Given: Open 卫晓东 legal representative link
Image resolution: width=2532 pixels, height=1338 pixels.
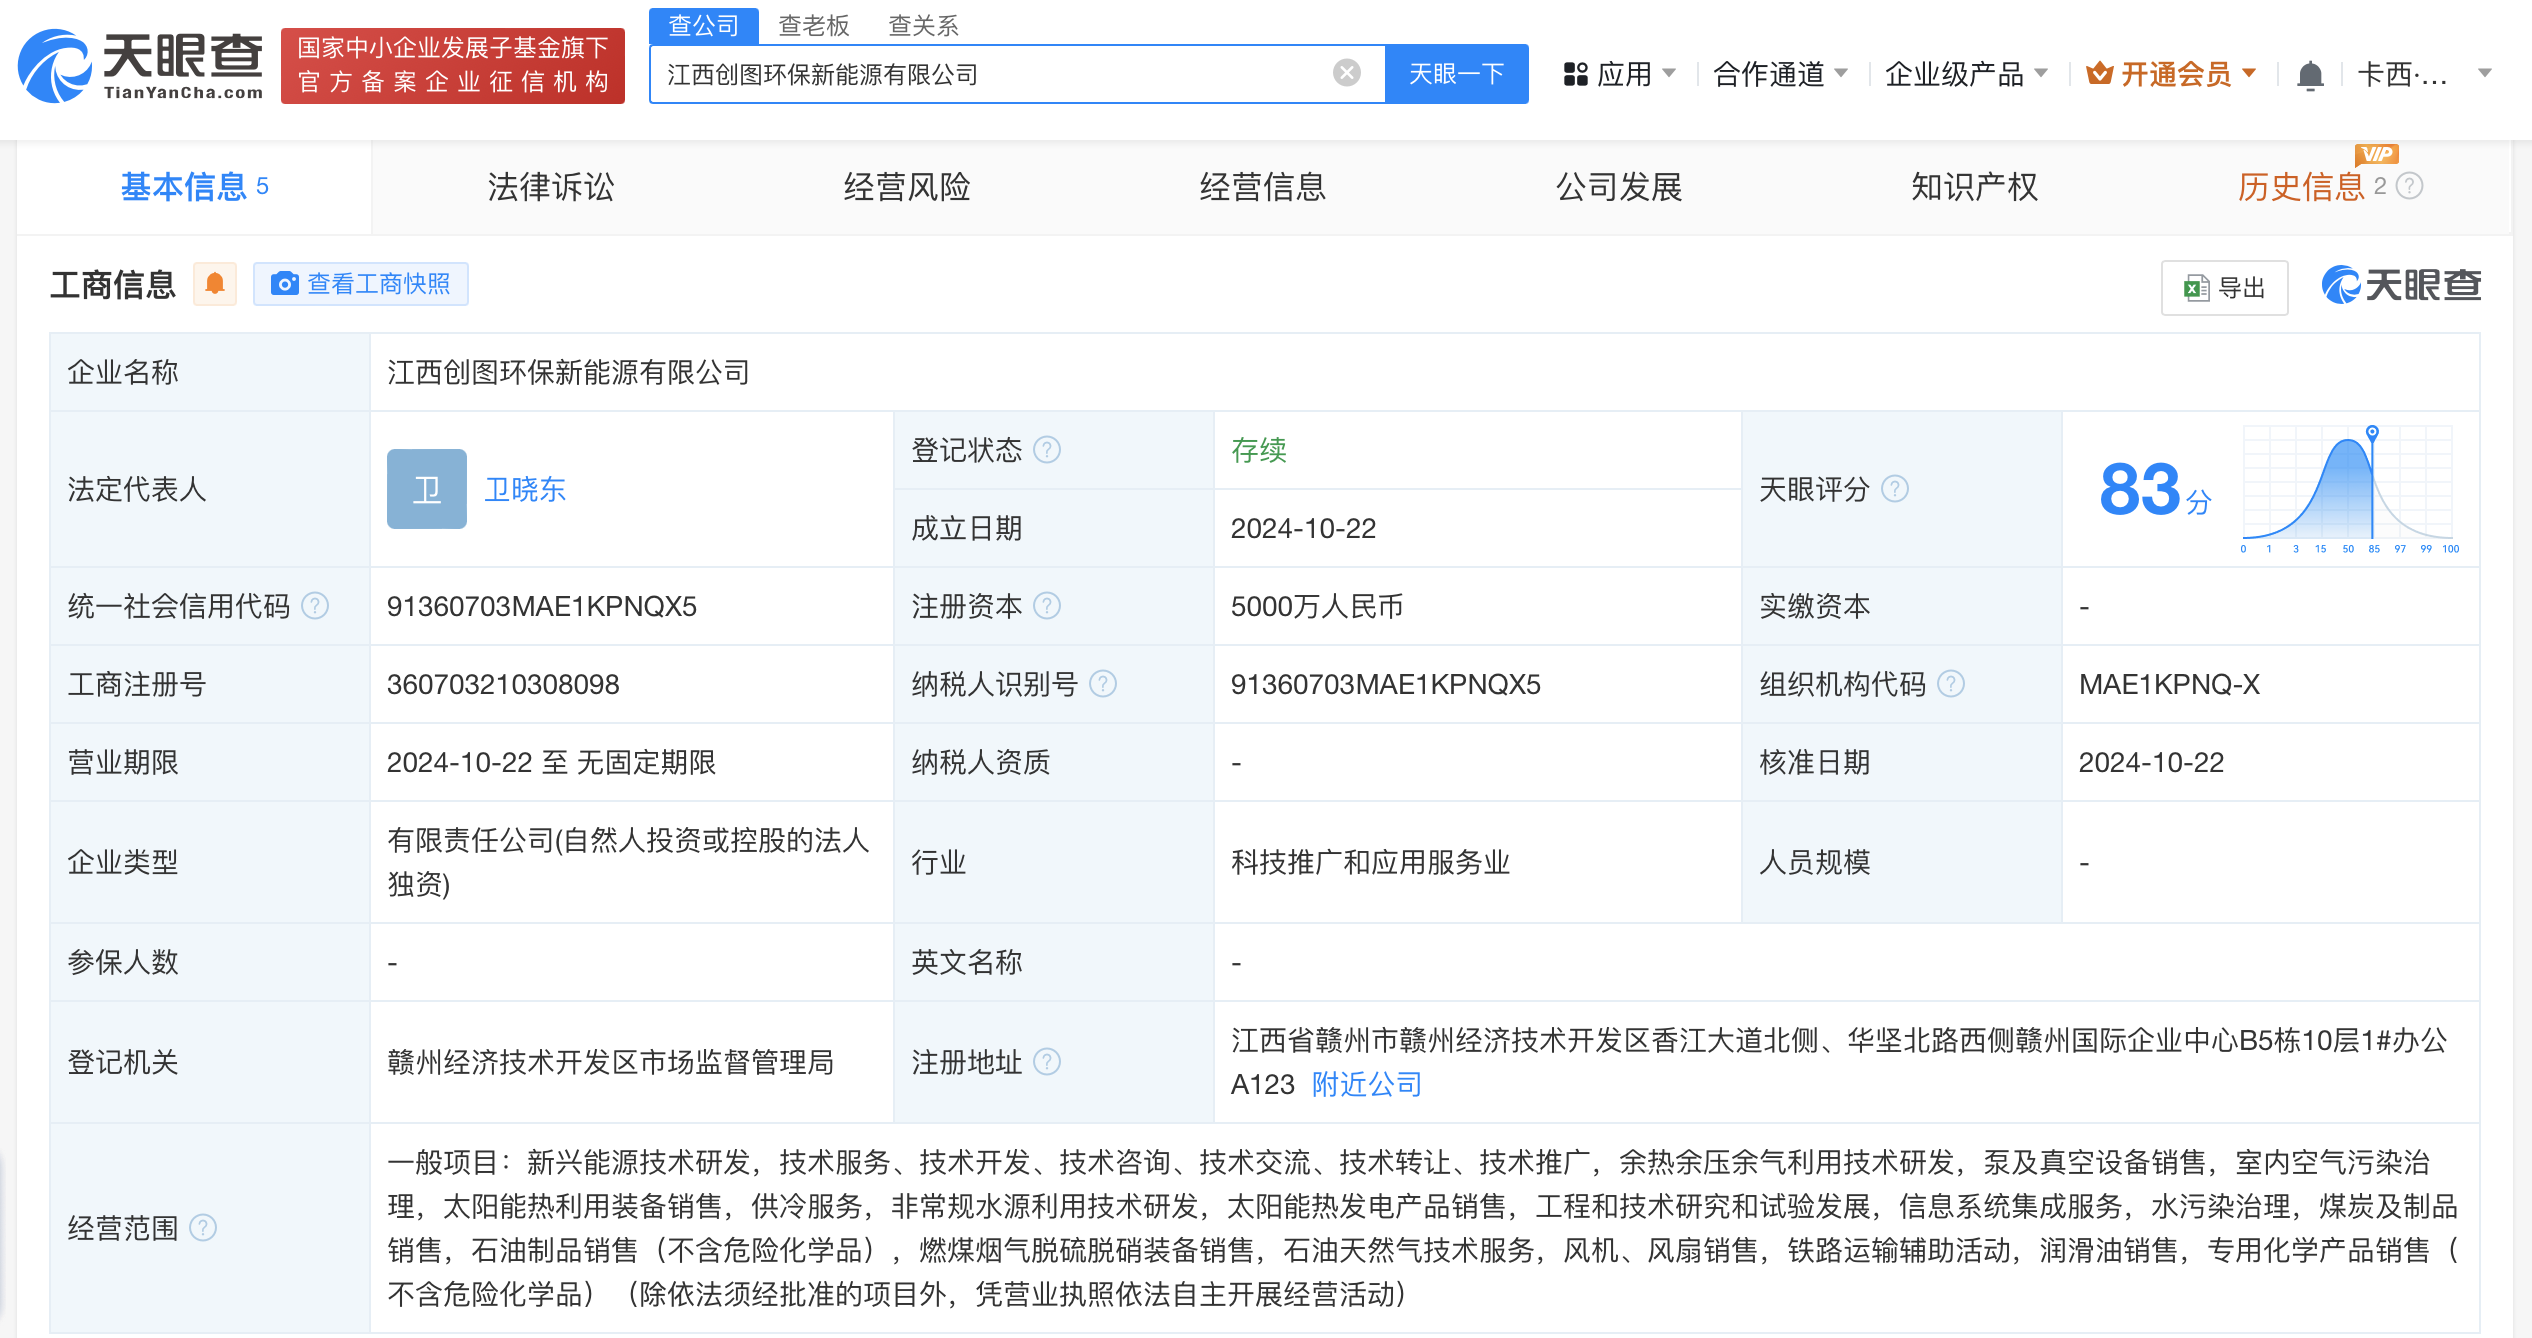Looking at the screenshot, I should click(x=525, y=489).
